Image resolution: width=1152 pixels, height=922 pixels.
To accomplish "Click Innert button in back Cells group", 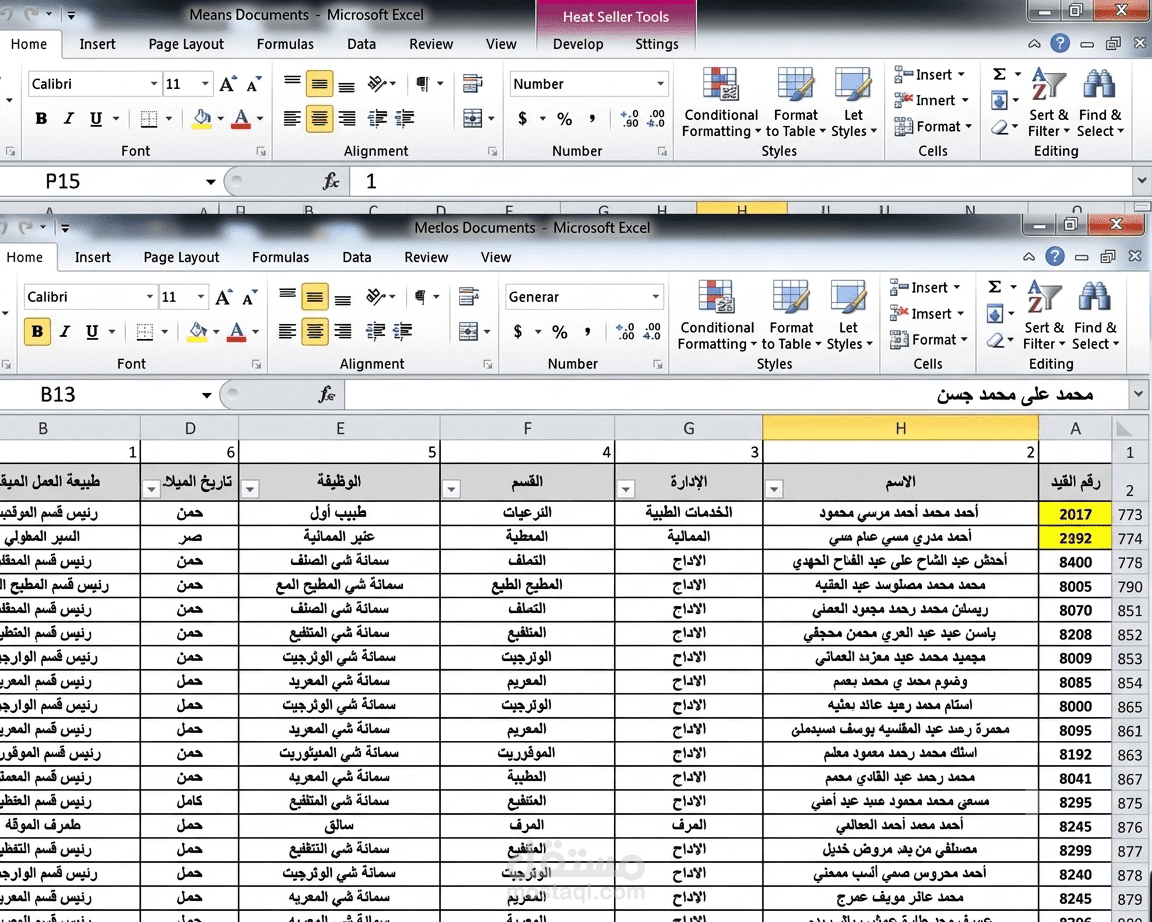I will 934,101.
